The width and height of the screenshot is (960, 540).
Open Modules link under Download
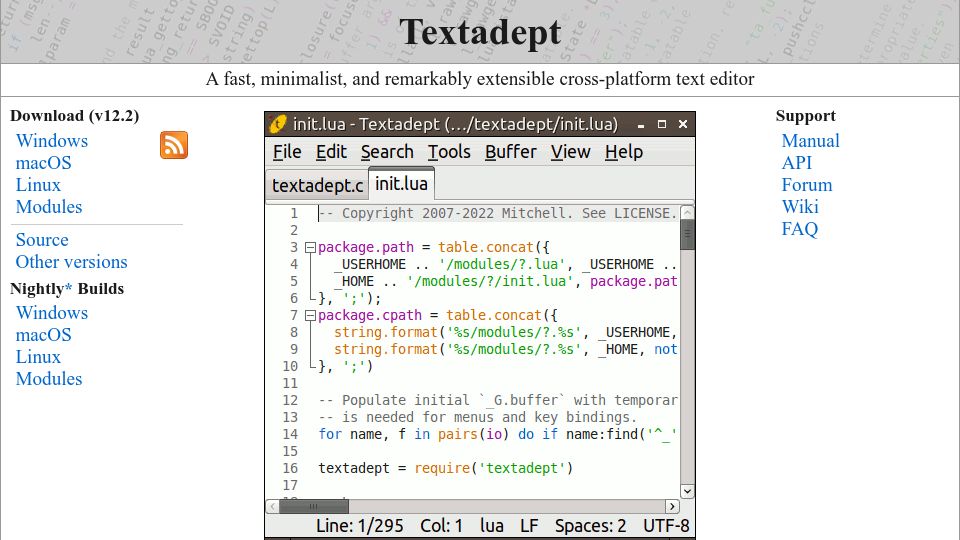49,207
